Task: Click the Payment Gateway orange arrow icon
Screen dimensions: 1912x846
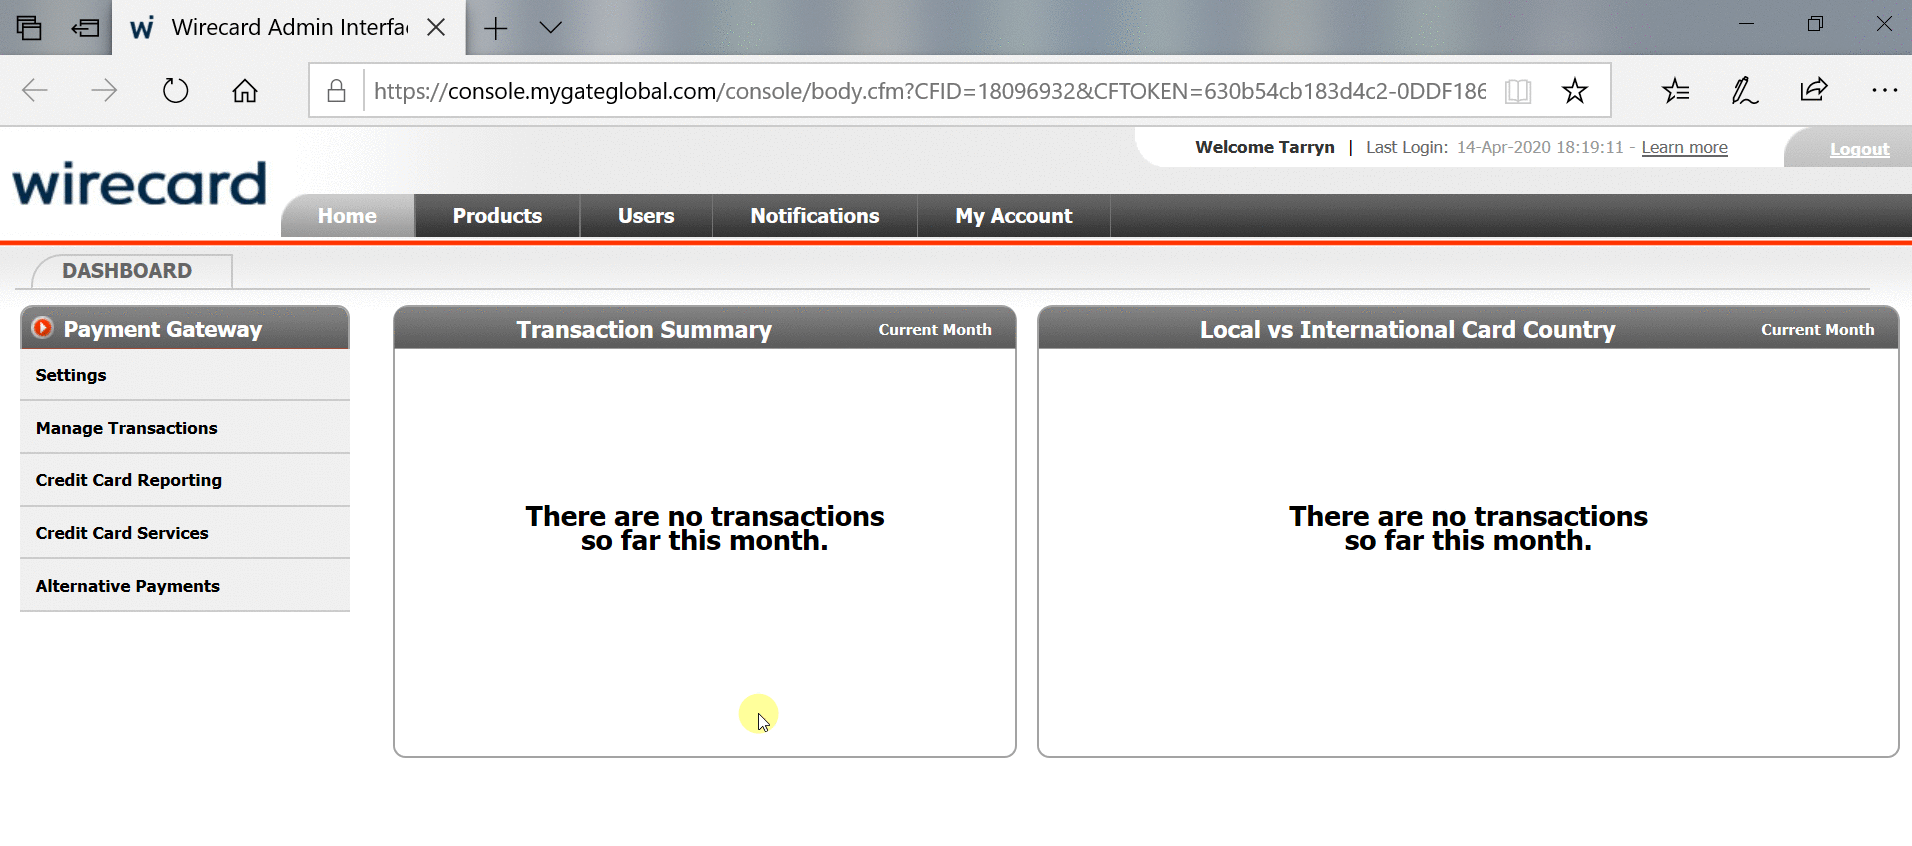Action: 42,328
